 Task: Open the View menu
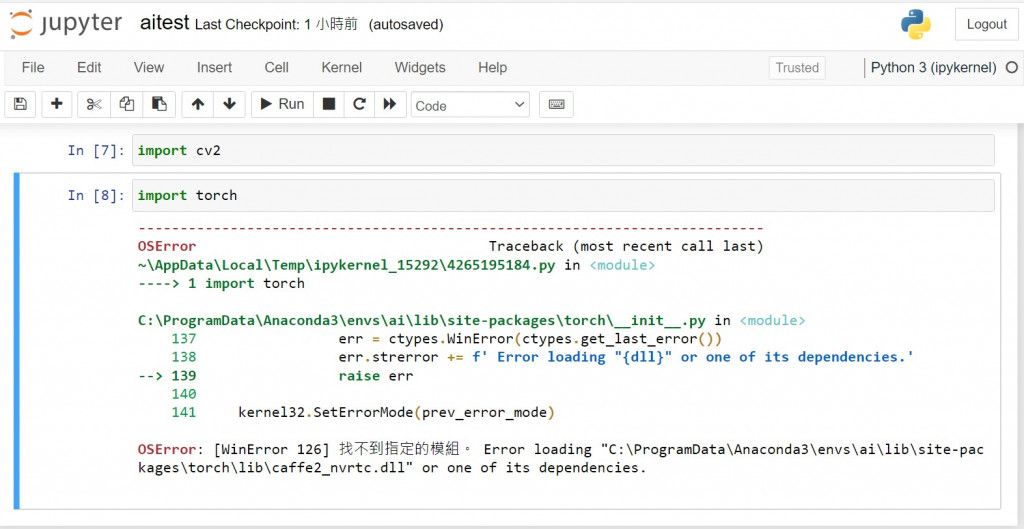point(149,67)
